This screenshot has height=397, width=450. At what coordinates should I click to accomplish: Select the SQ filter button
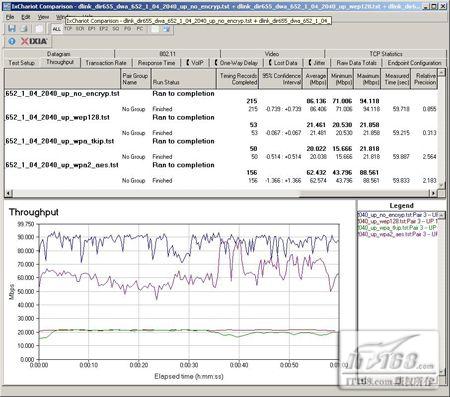[x=116, y=29]
